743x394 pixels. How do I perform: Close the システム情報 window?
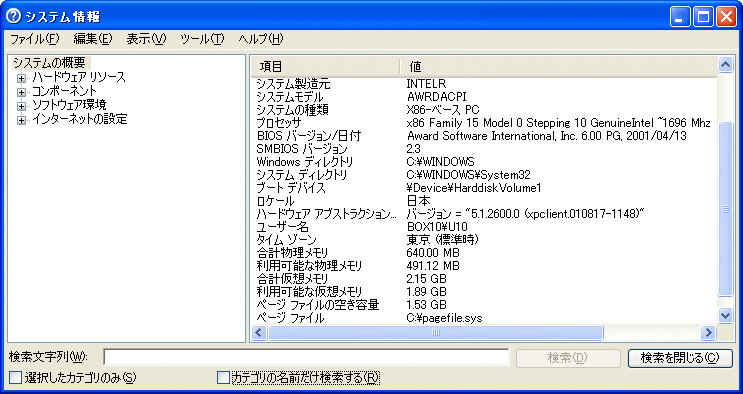click(x=726, y=17)
